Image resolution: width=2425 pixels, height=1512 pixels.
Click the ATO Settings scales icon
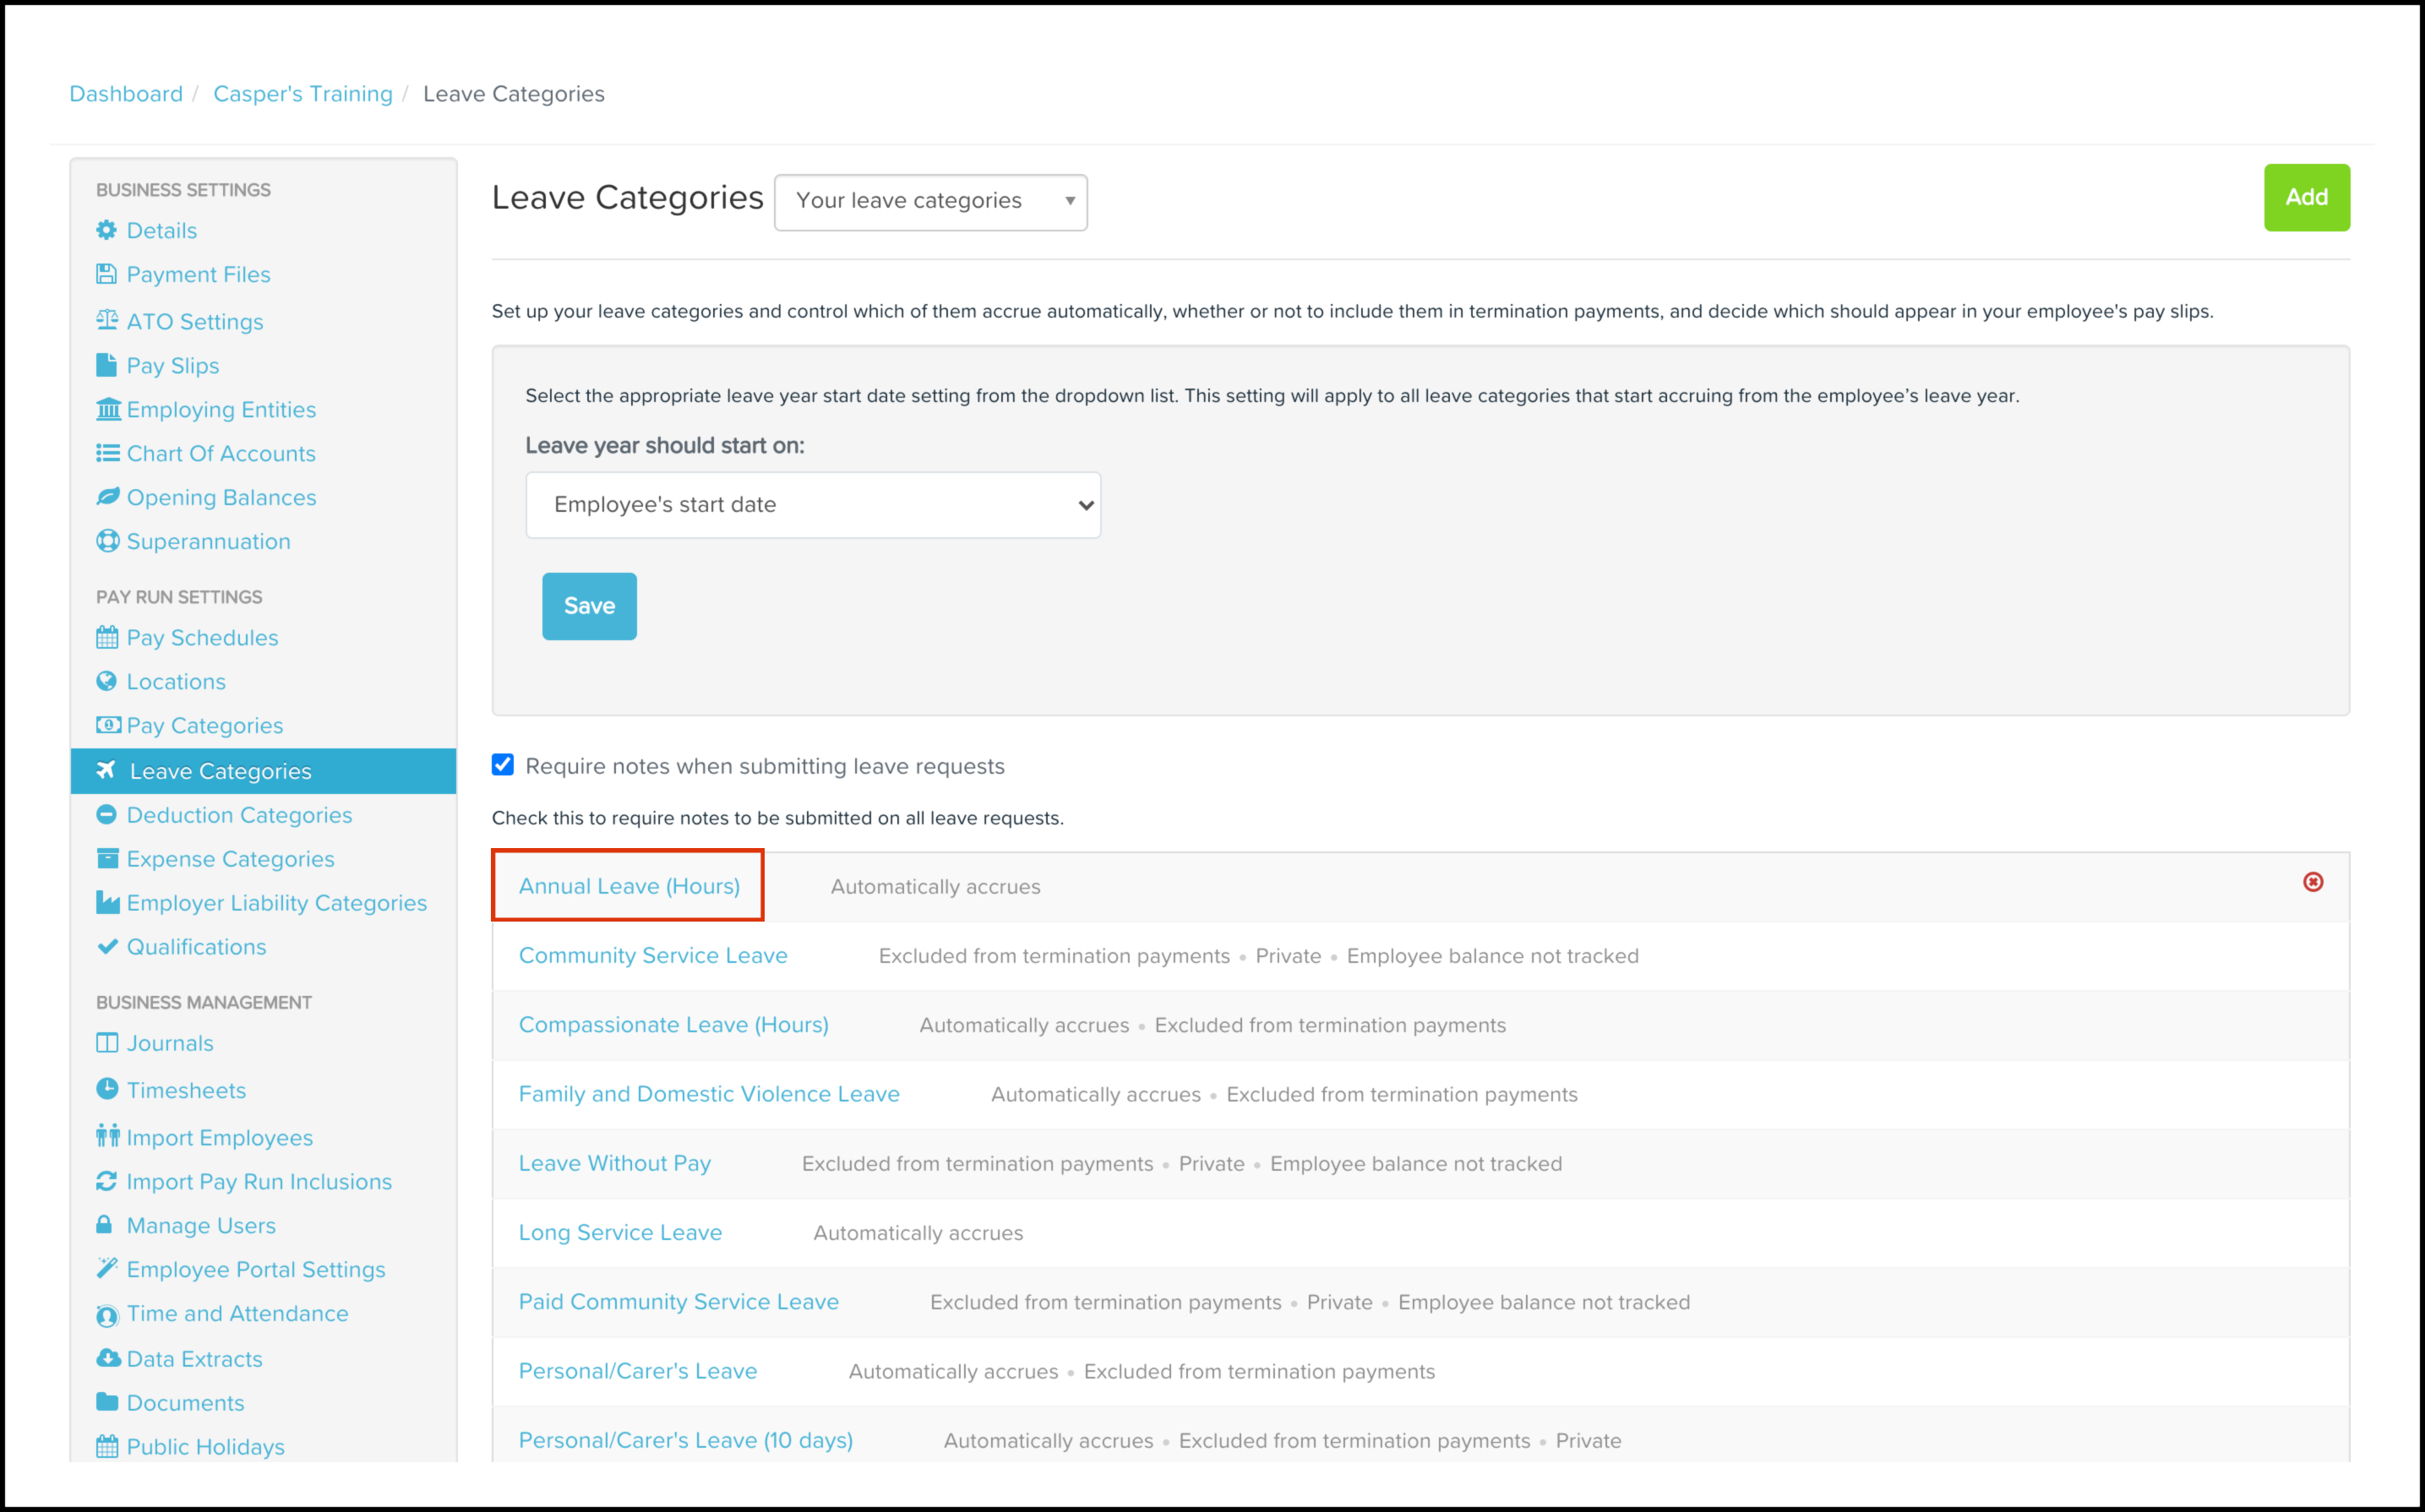pyautogui.click(x=107, y=320)
